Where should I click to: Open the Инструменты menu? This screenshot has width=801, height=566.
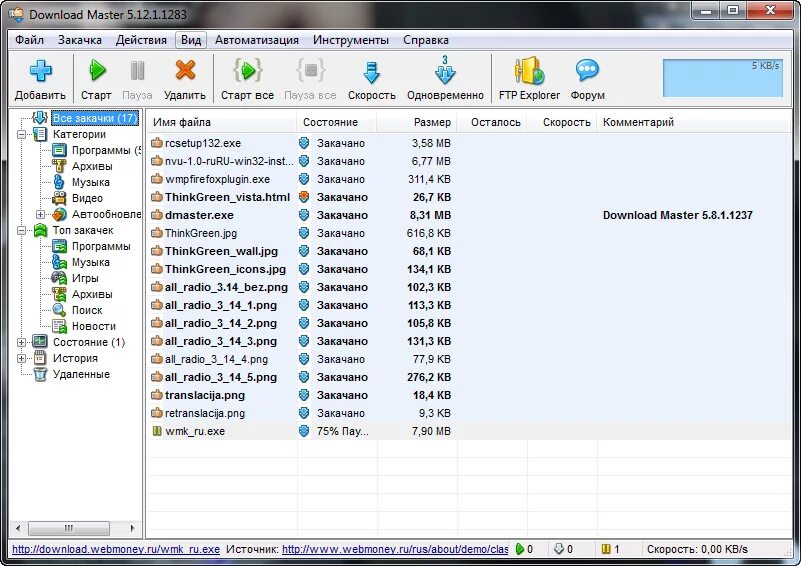[351, 40]
